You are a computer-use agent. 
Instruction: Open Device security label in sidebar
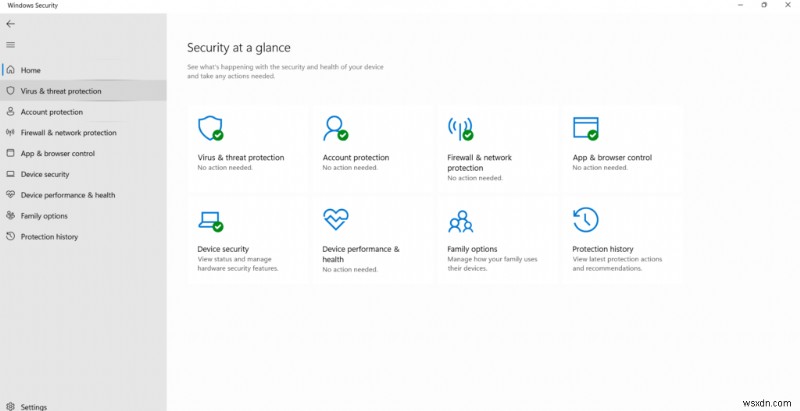click(x=45, y=174)
